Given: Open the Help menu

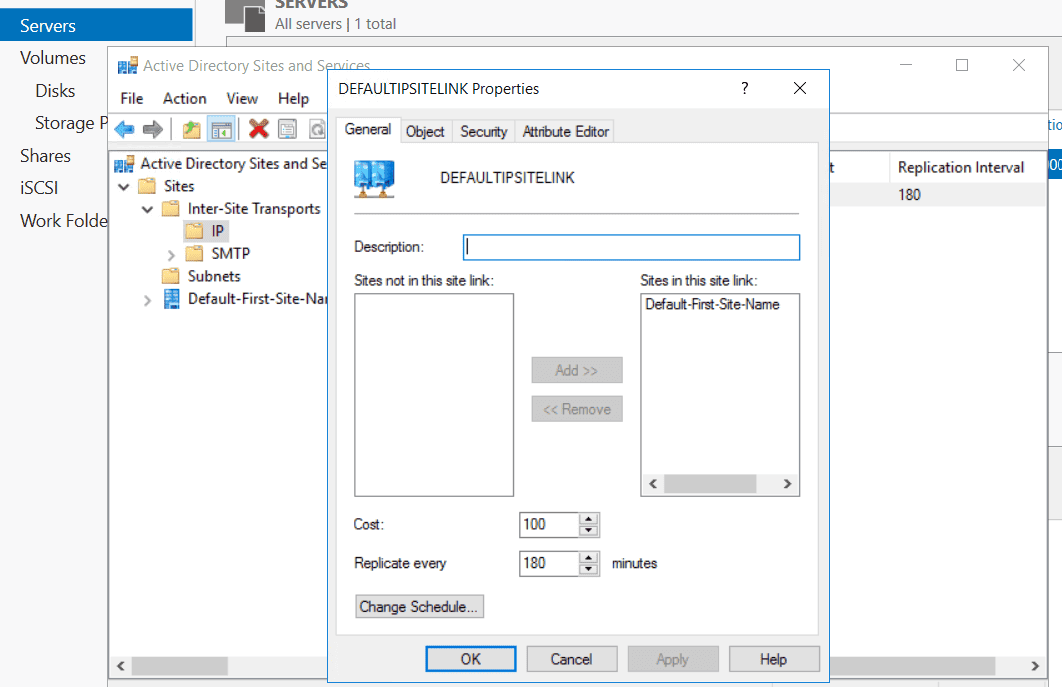Looking at the screenshot, I should point(293,99).
